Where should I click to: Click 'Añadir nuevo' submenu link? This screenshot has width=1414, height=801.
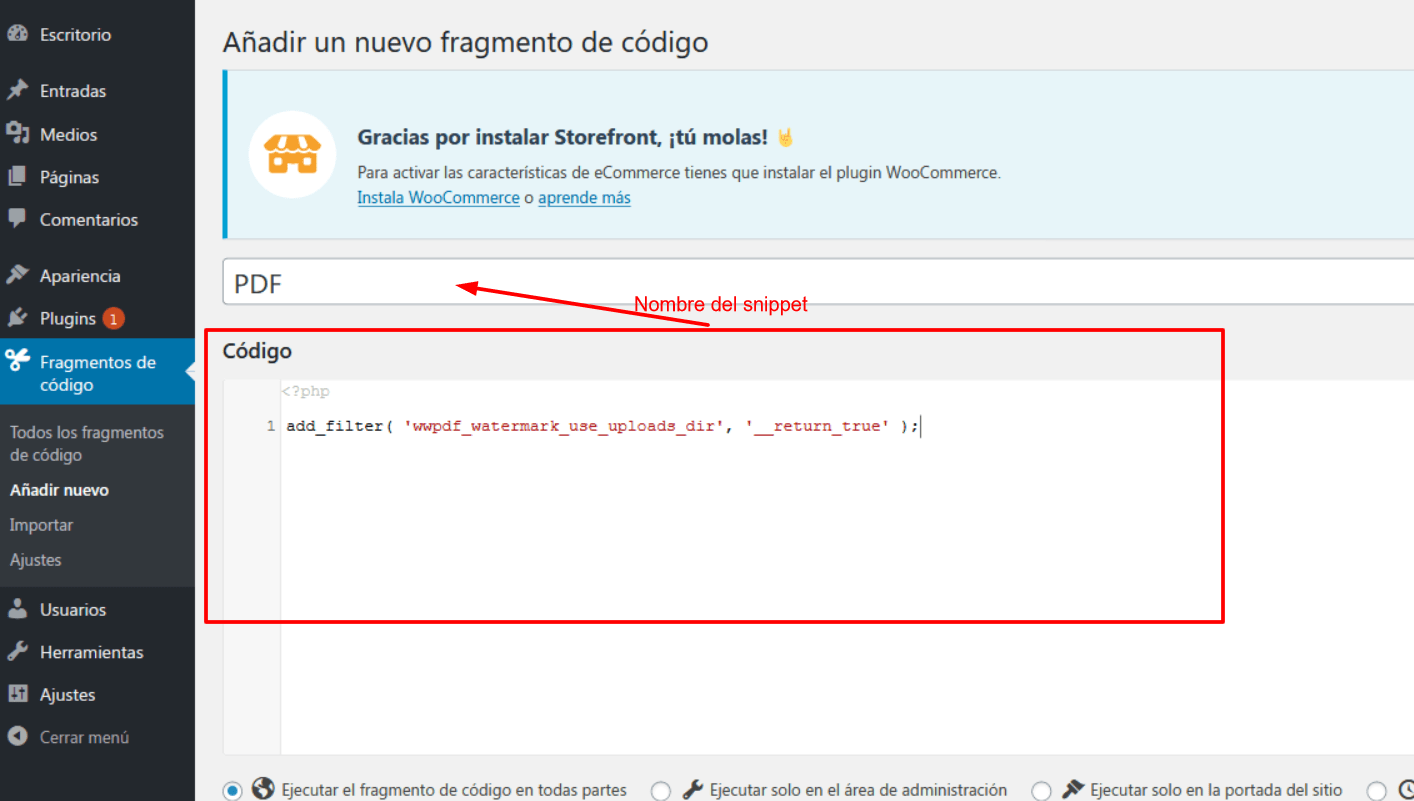click(59, 490)
